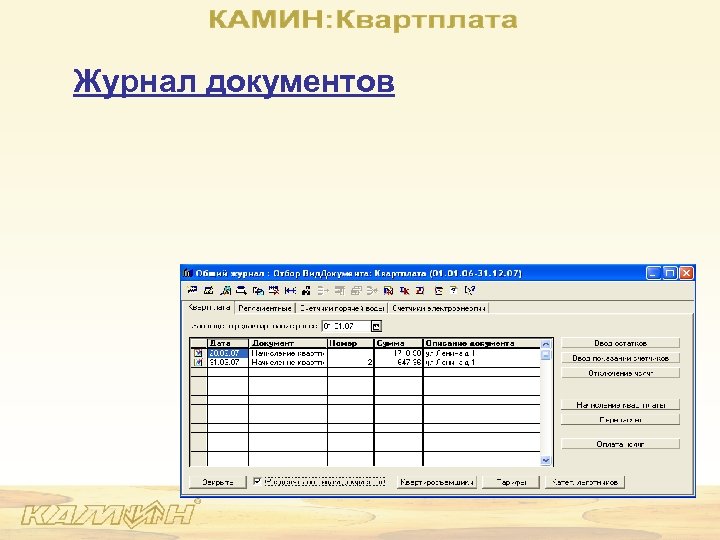720x540 pixels.
Task: Switch to the Регламентные tab
Action: (265, 308)
